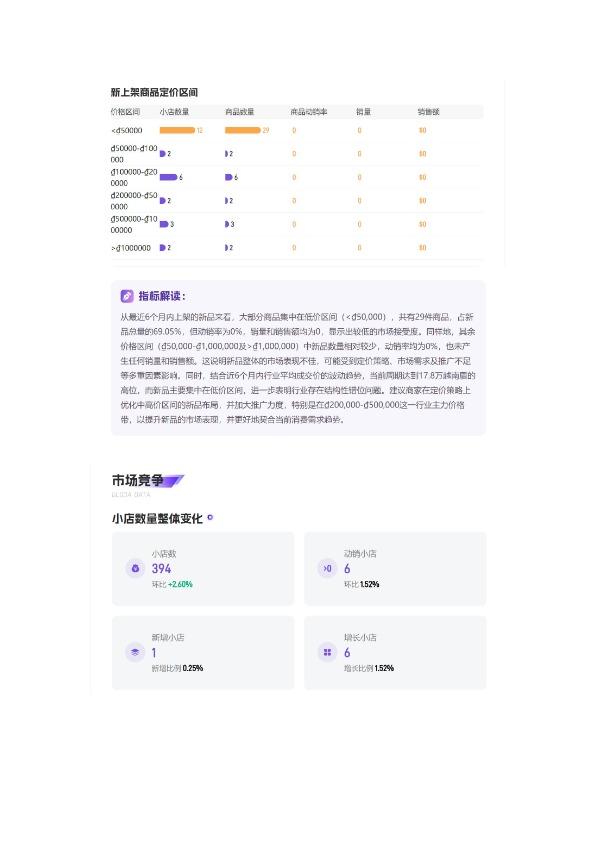
Task: Click the 小店数 label in its card
Action: click(164, 554)
